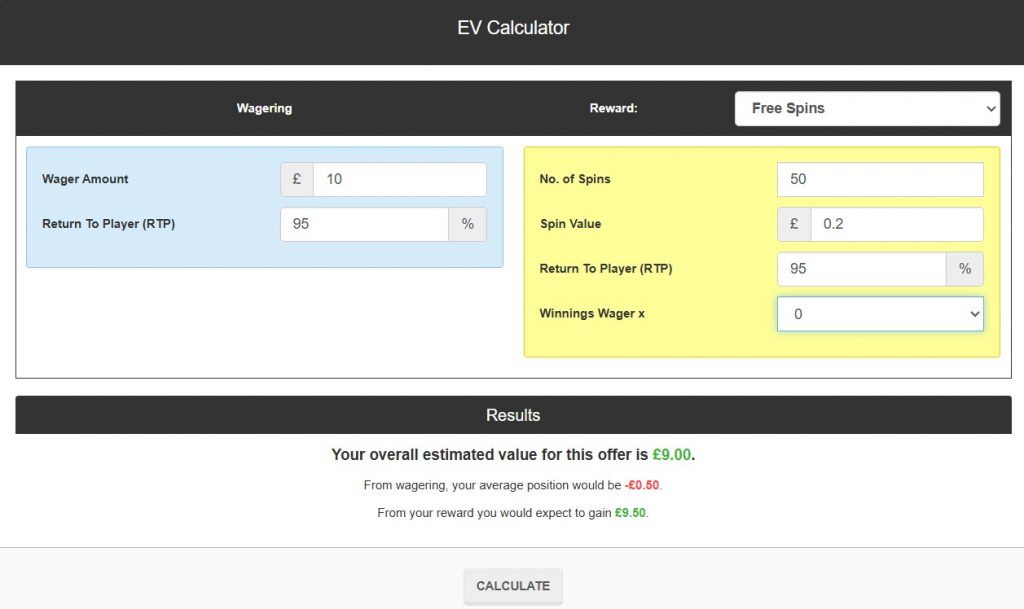Click the EV Calculator title

[513, 27]
